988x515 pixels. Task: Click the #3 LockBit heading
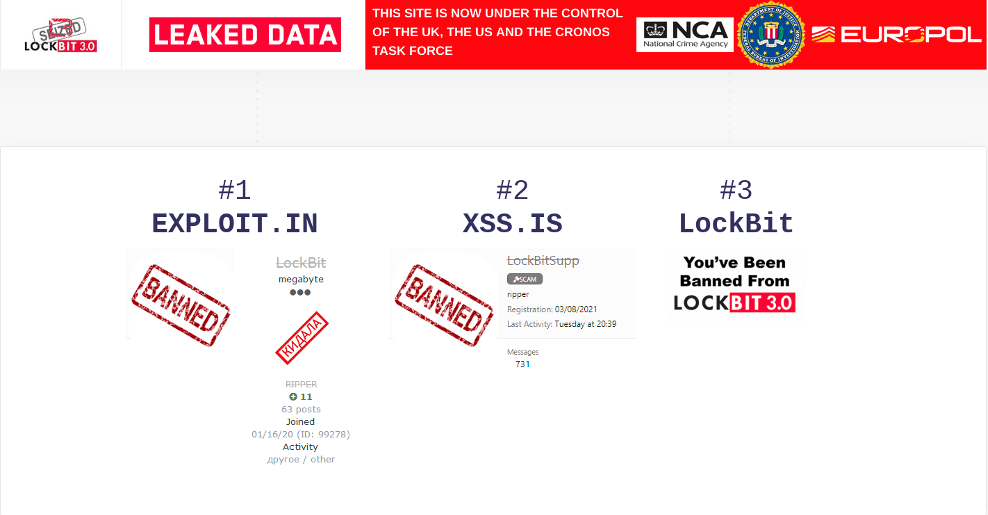point(736,207)
